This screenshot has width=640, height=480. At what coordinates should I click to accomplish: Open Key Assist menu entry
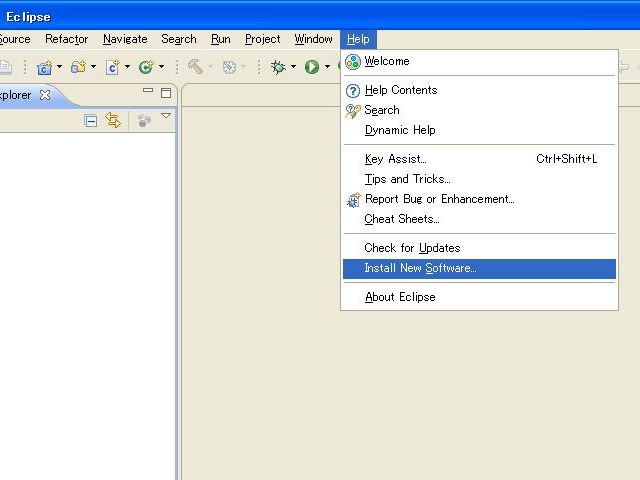pyautogui.click(x=479, y=159)
